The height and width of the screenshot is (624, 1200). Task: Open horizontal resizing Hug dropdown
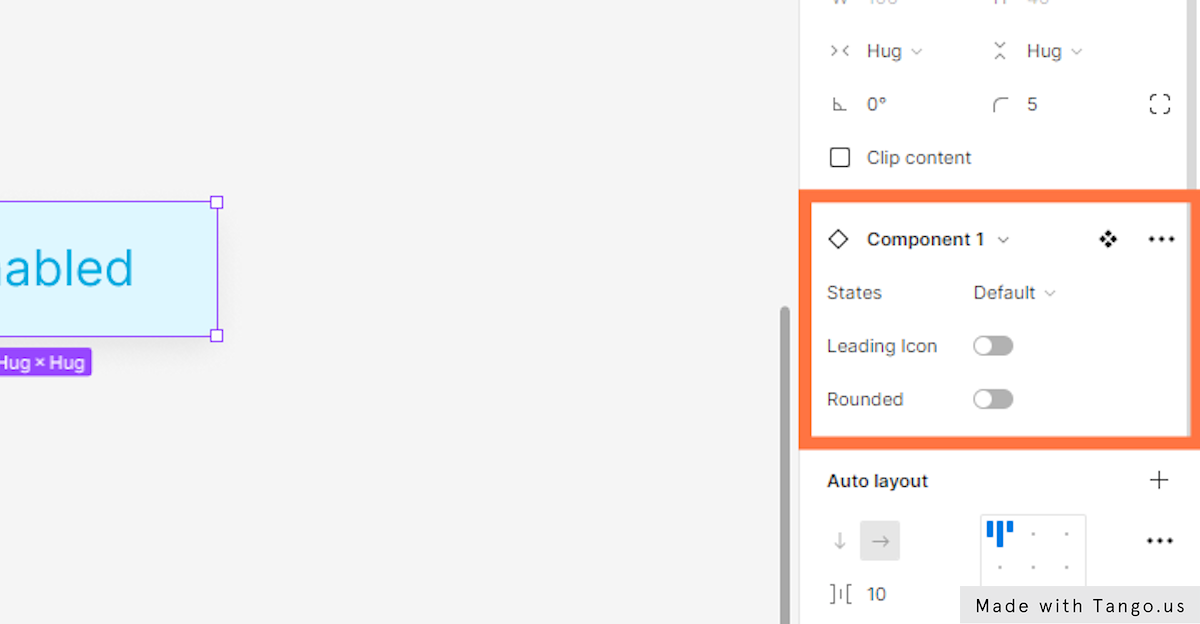pyautogui.click(x=894, y=51)
